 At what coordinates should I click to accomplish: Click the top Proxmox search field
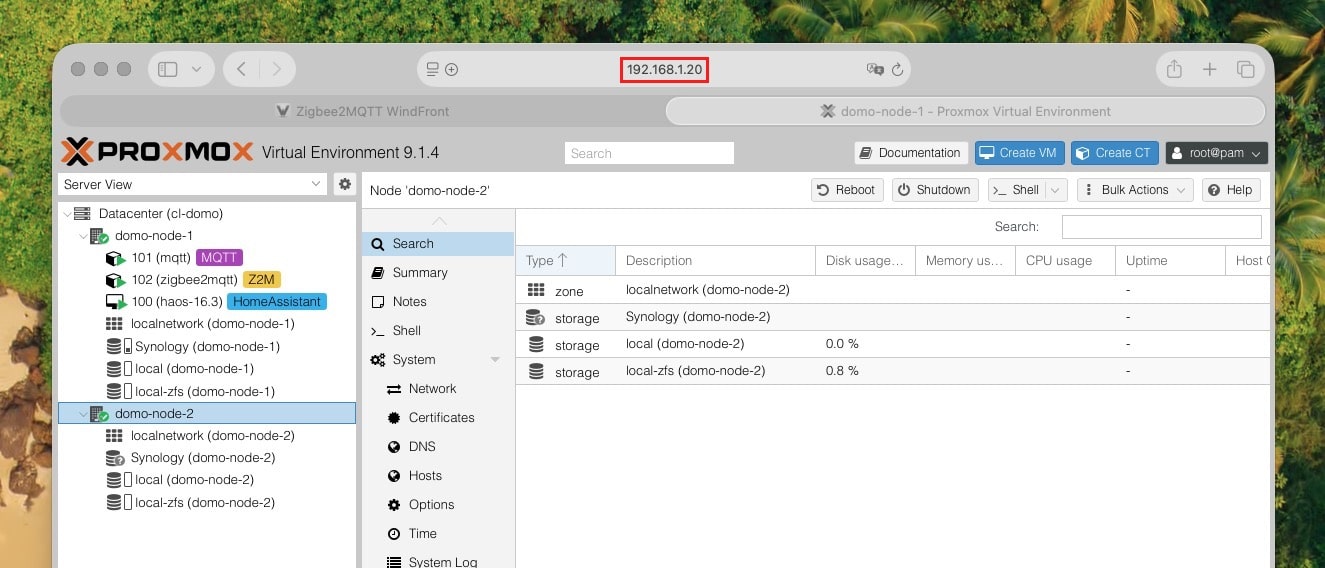pos(649,153)
